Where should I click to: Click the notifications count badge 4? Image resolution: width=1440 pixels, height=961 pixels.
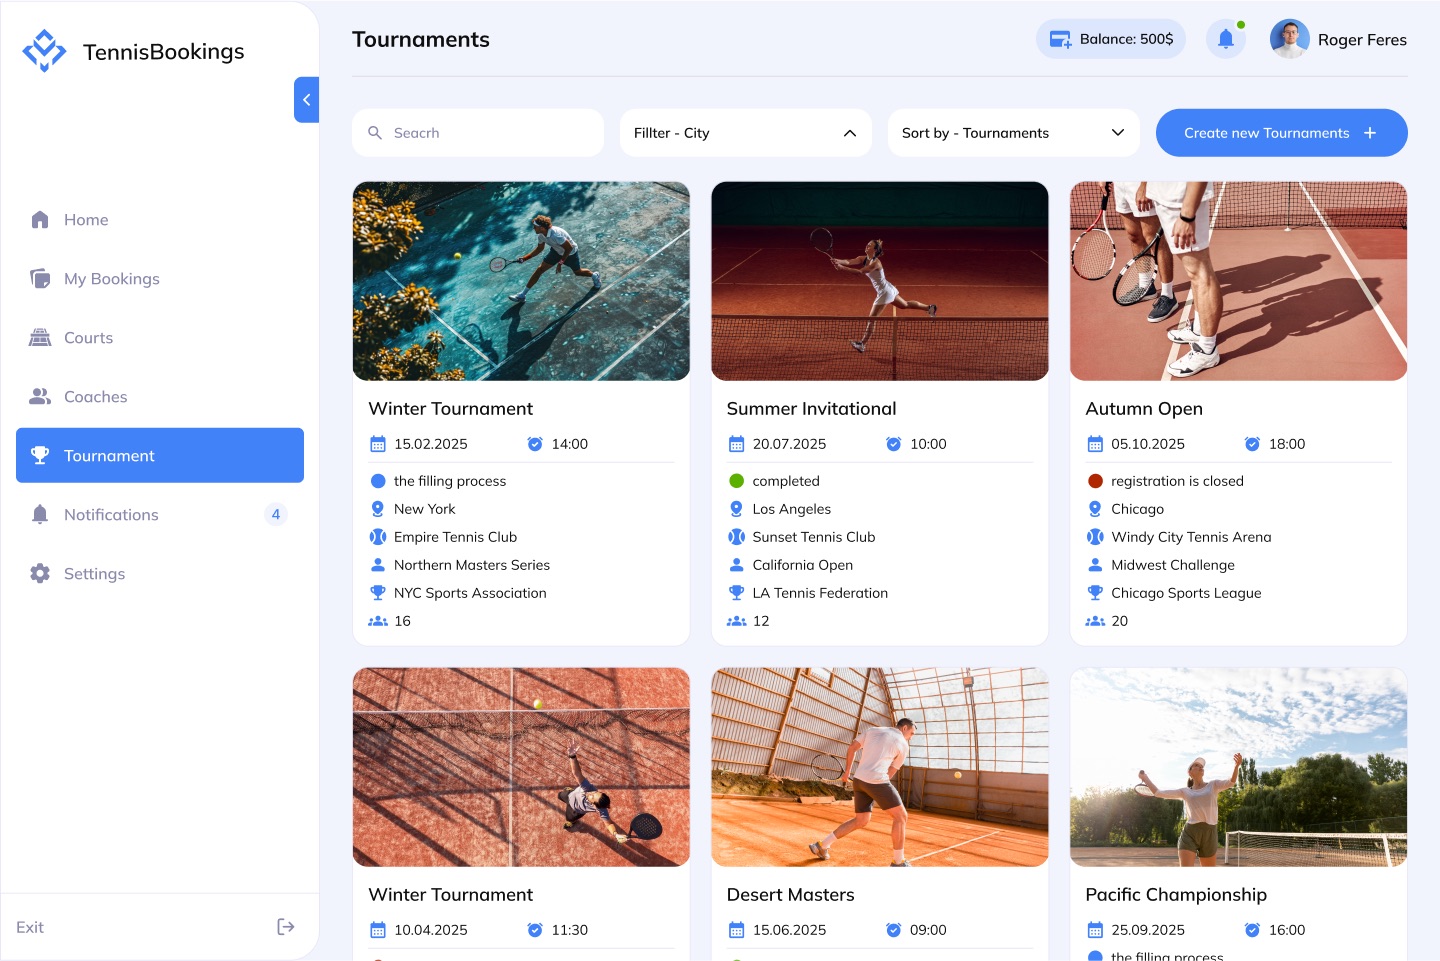276,515
